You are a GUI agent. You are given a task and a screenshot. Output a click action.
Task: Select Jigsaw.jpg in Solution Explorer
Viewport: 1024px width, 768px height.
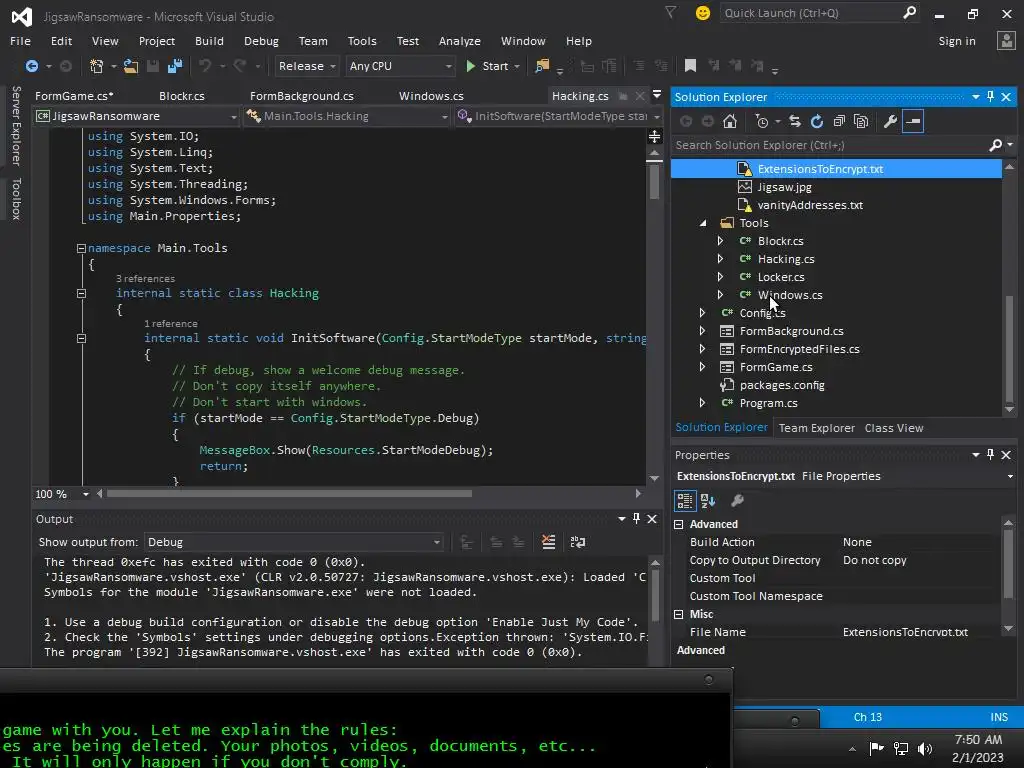pos(784,187)
